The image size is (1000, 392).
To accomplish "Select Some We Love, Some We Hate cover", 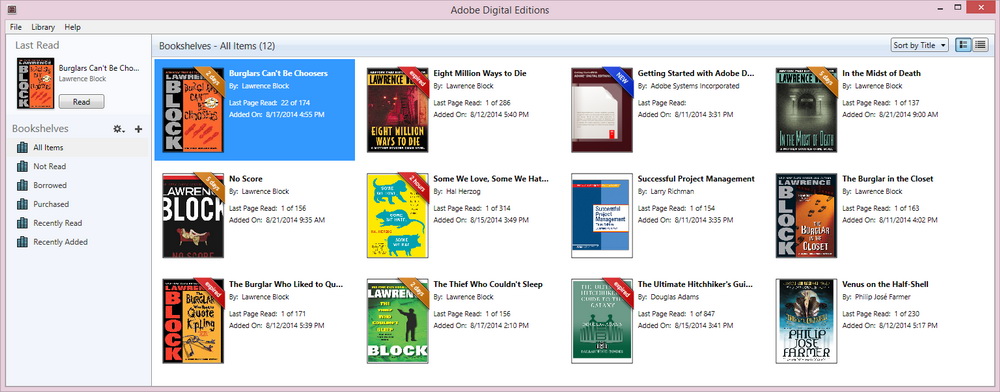I will point(397,215).
